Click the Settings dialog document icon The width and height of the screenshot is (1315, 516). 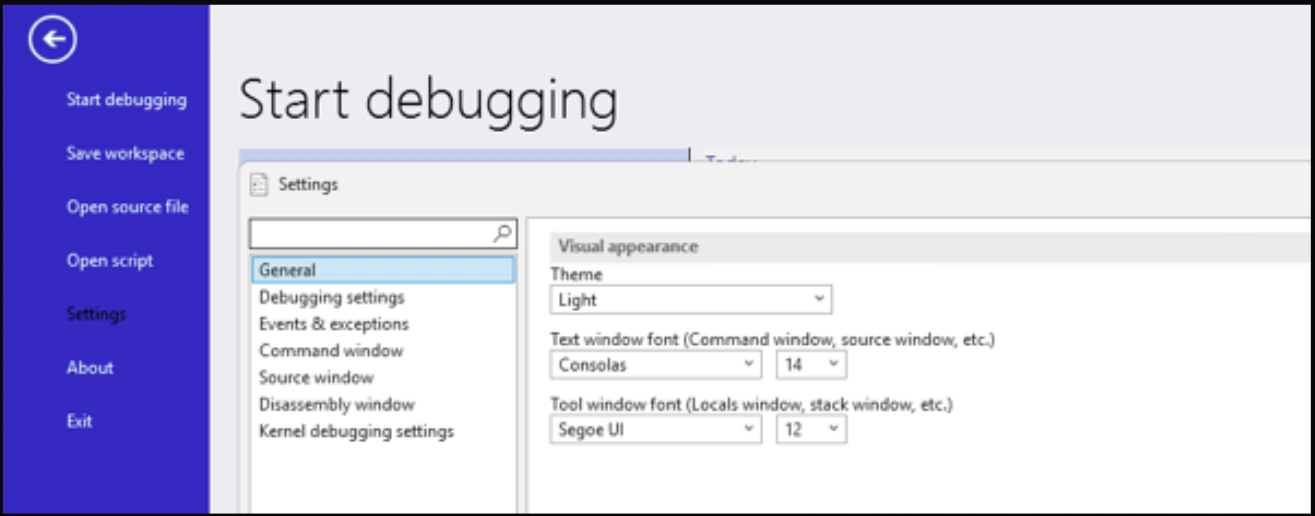[259, 184]
